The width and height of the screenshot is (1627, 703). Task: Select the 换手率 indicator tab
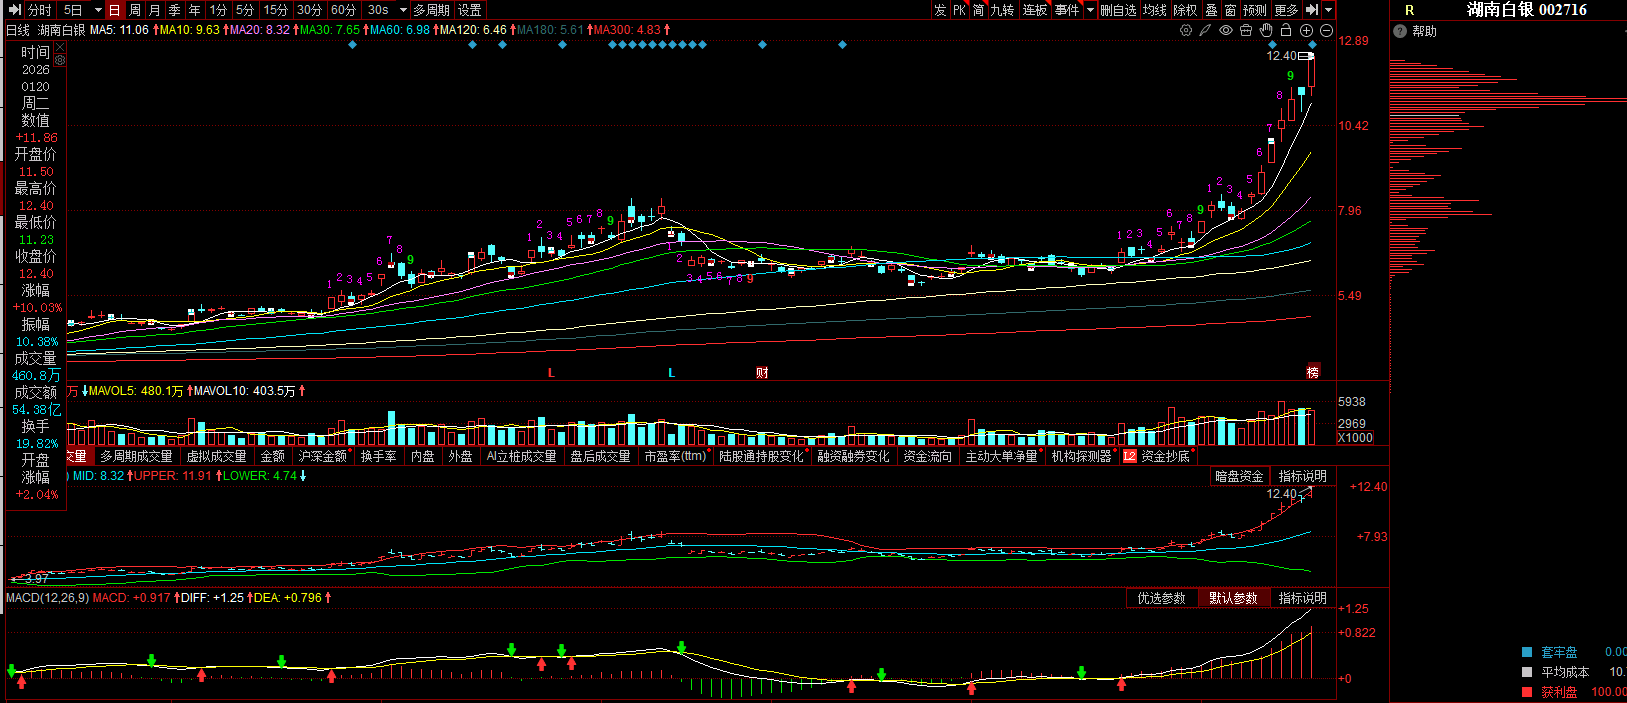(x=379, y=456)
